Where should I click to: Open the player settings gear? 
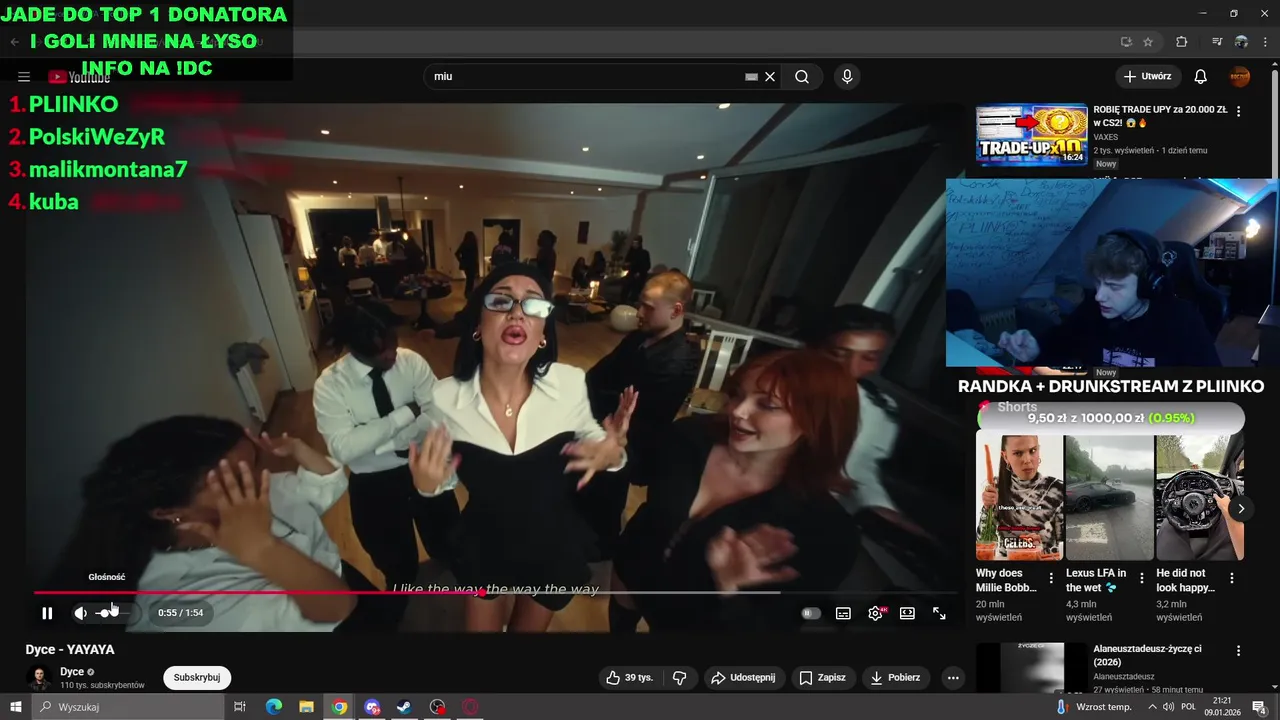coord(875,613)
